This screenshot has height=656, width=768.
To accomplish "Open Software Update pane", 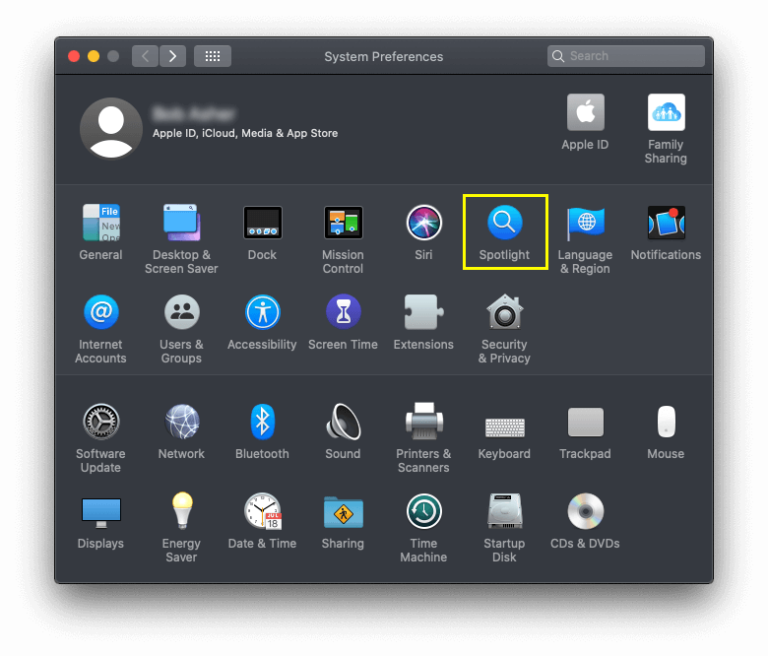I will click(x=101, y=422).
